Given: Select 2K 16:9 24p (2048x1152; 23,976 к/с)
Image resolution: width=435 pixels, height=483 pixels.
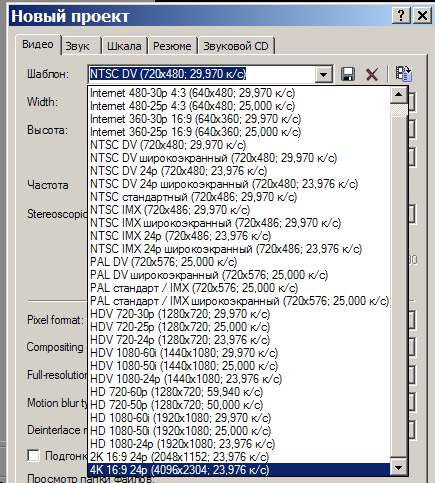Looking at the screenshot, I should tap(239, 457).
